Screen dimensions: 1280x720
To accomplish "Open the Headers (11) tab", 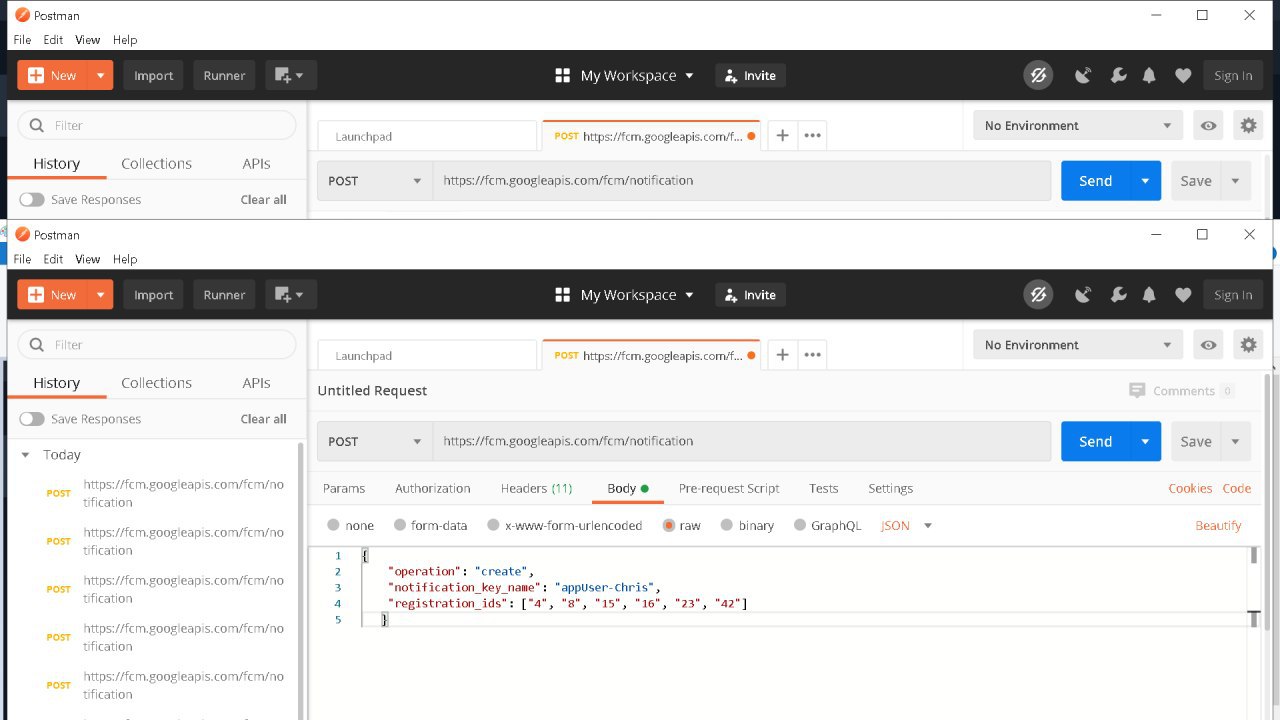I will [536, 488].
